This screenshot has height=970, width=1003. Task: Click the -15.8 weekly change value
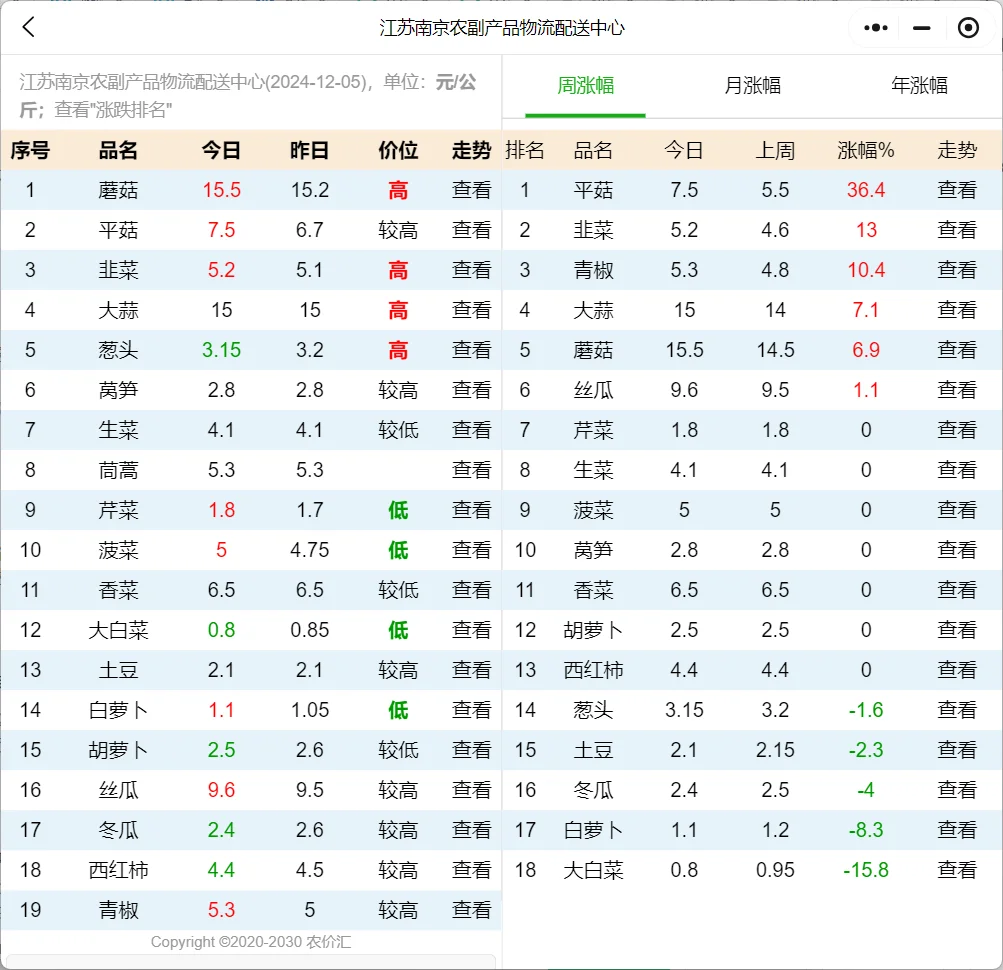tap(865, 870)
